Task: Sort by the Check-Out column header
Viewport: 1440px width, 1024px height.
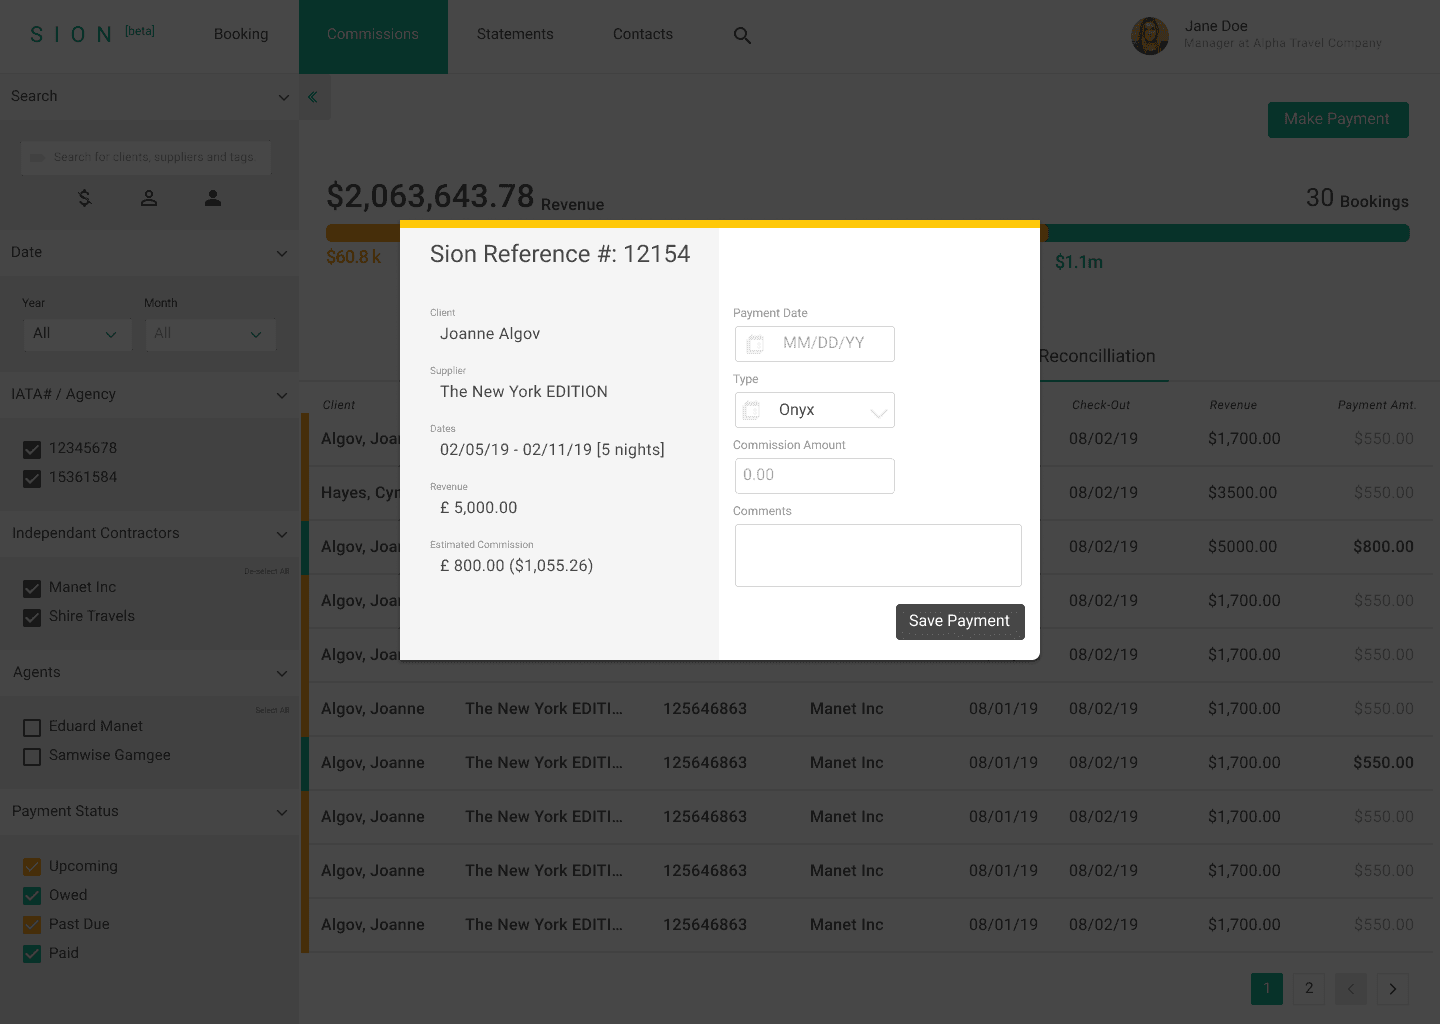Action: click(x=1101, y=405)
